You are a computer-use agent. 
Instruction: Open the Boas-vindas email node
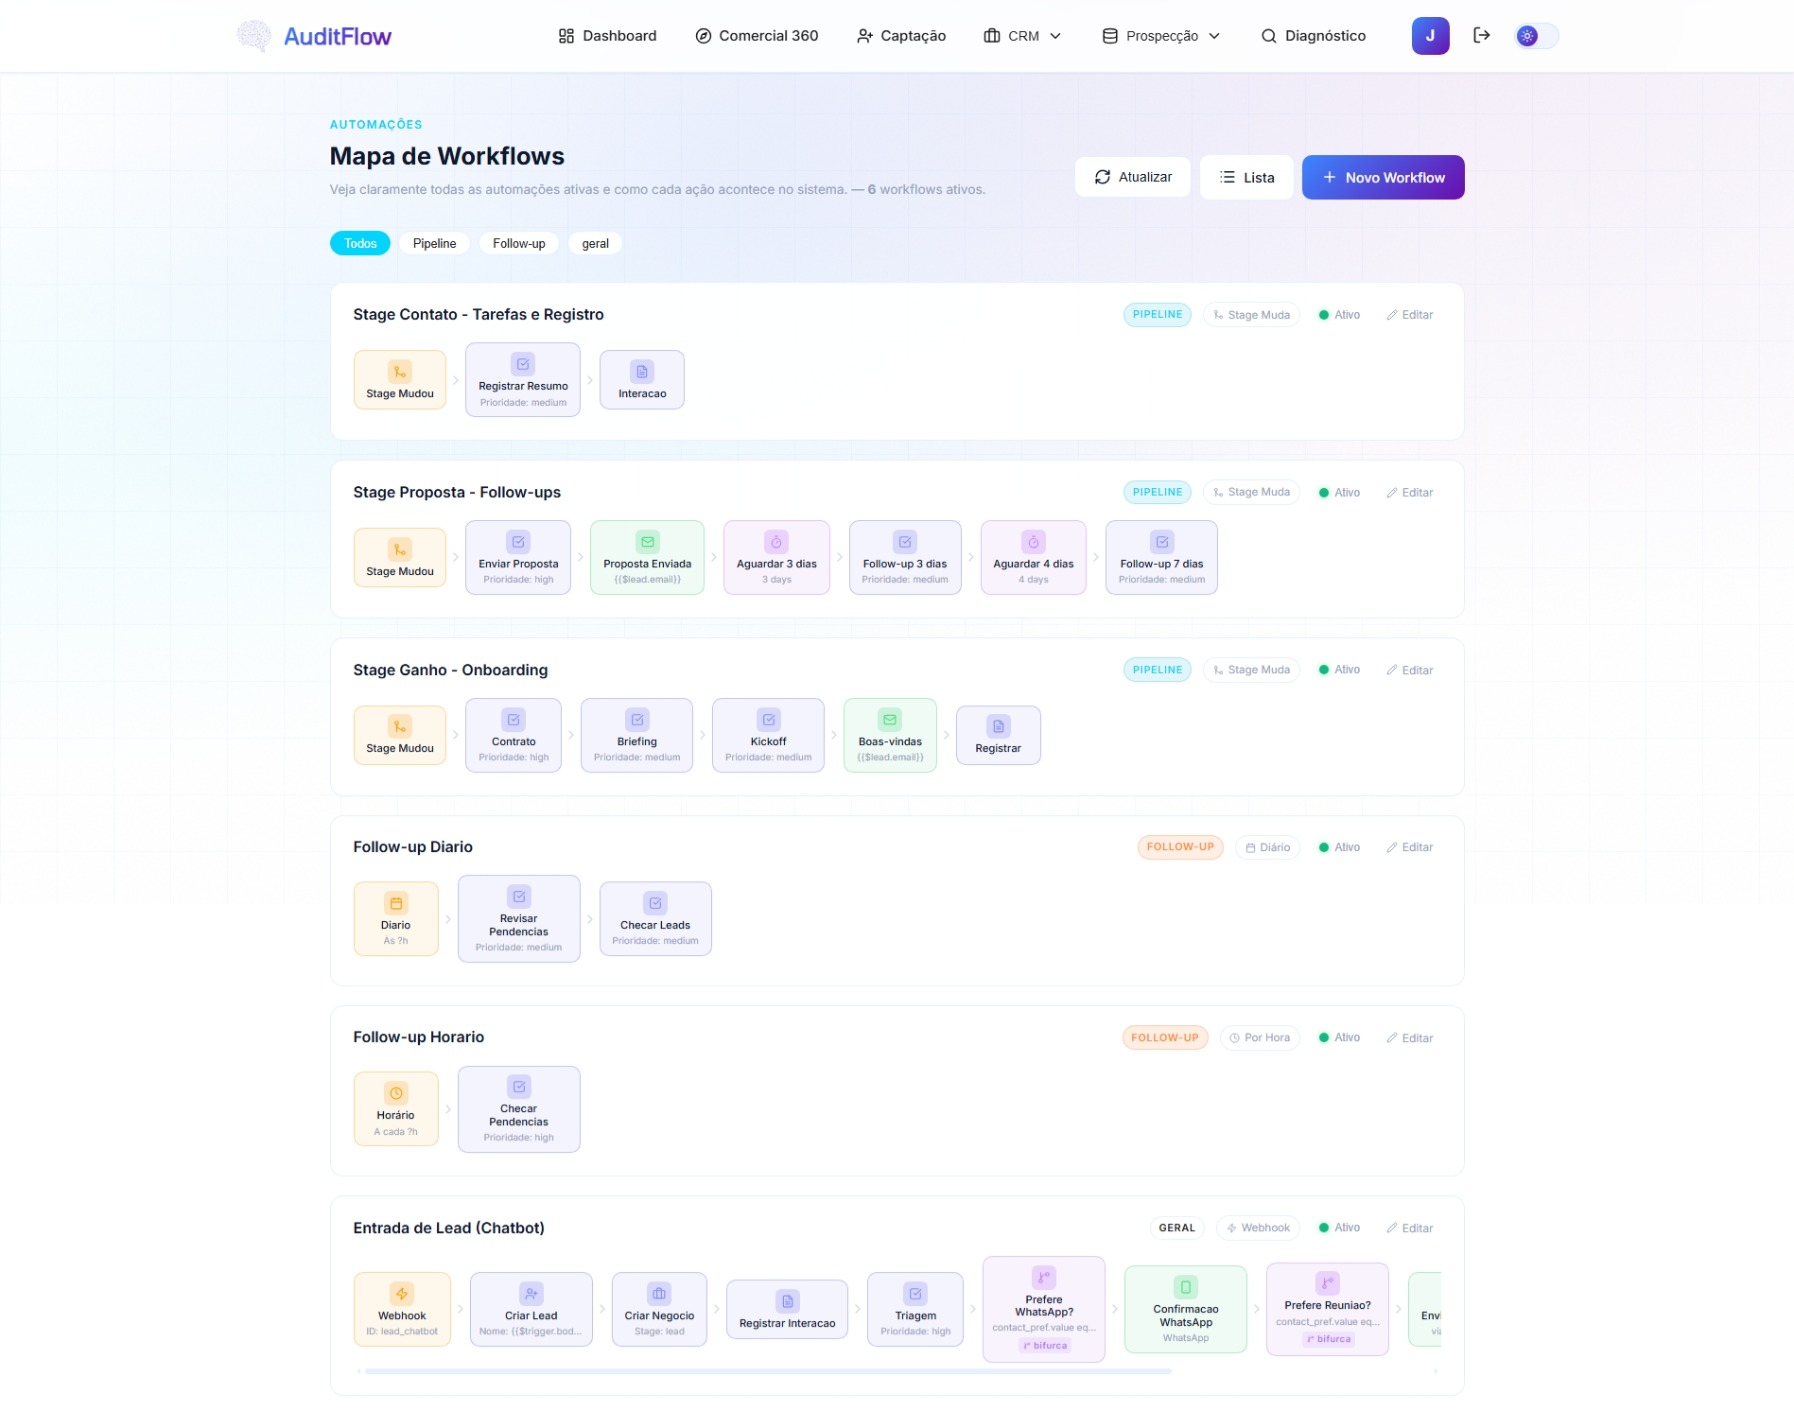[890, 735]
